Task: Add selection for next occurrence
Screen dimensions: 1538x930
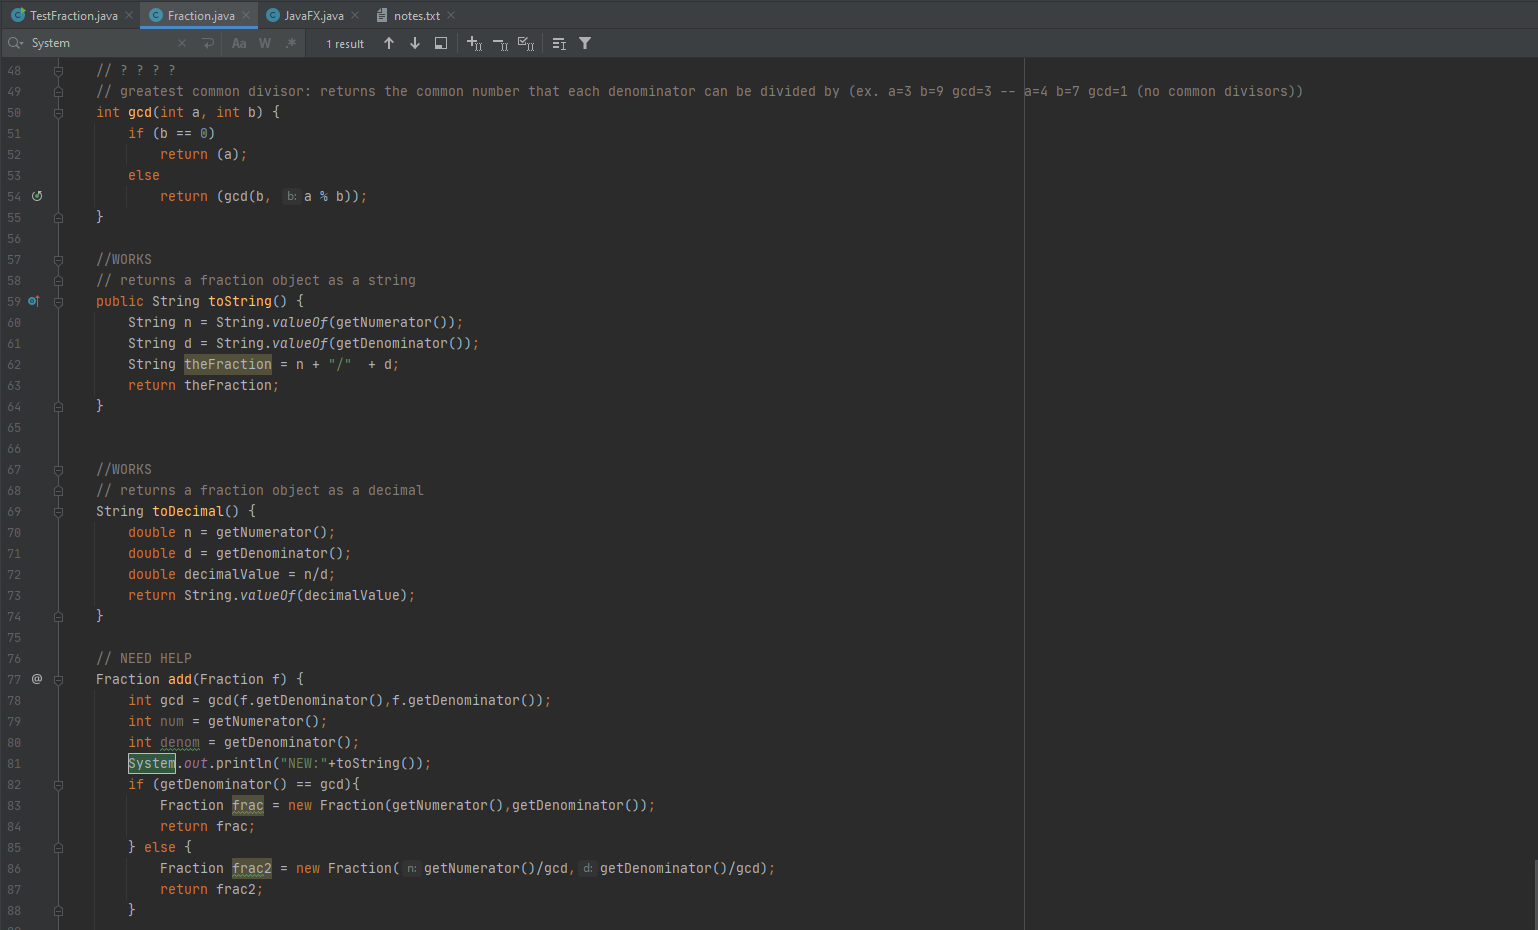Action: [475, 43]
